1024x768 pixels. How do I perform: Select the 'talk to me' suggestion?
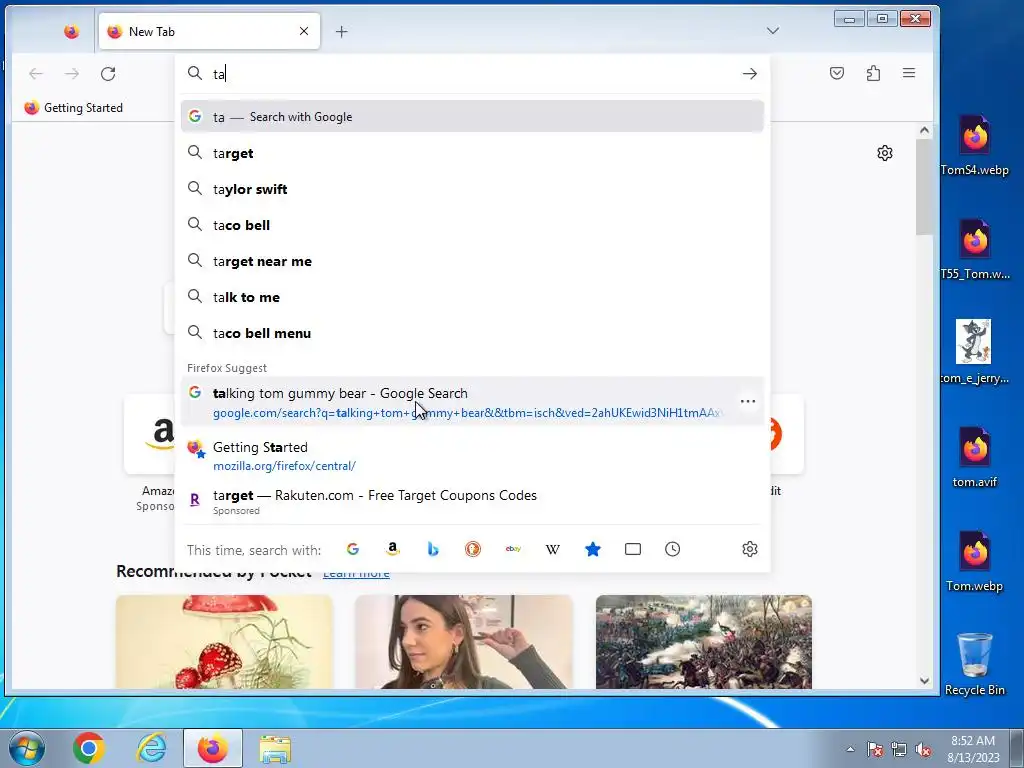pos(472,297)
